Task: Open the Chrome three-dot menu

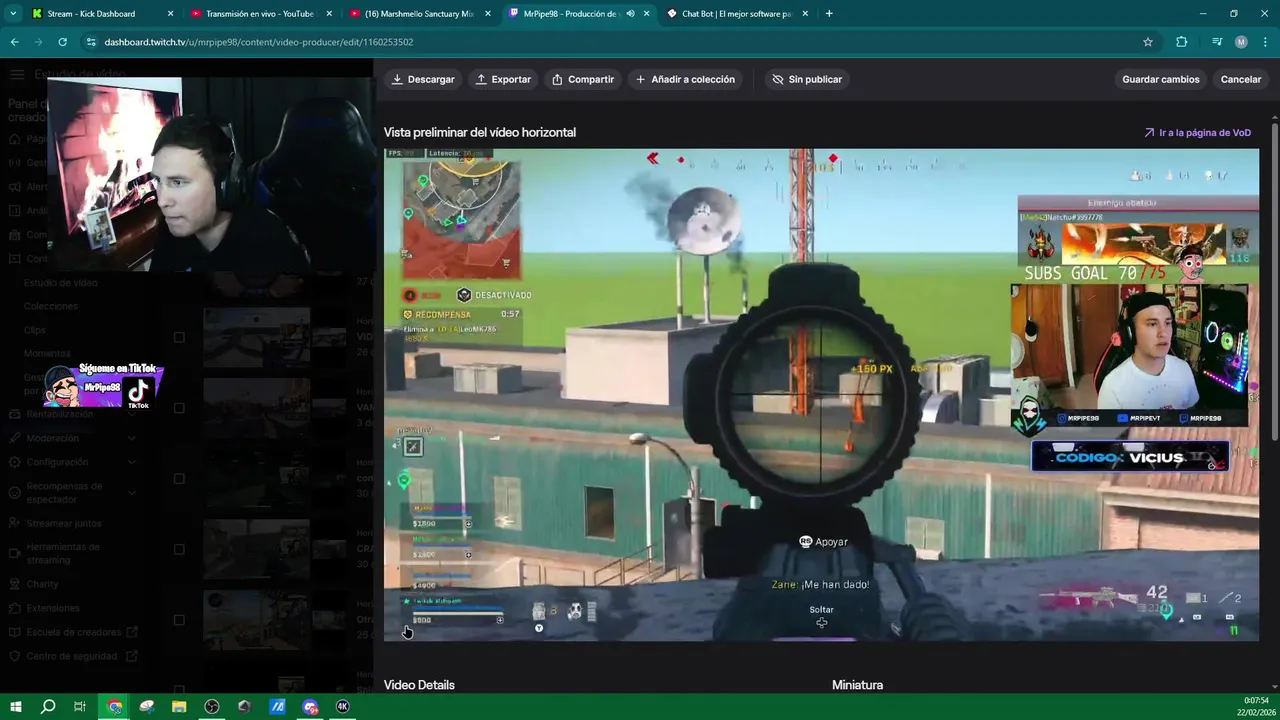Action: click(x=1265, y=42)
